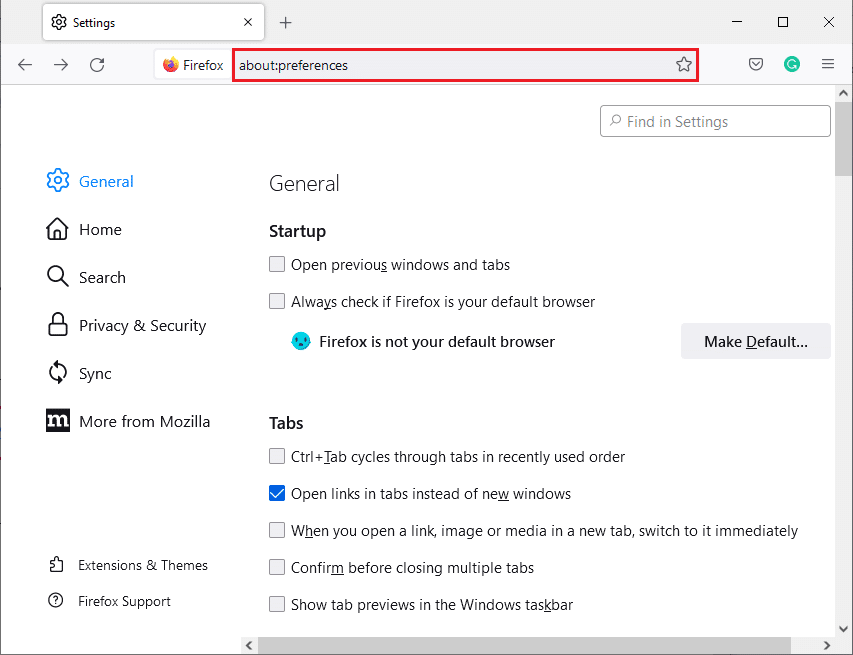Click the Firefox Support question mark icon
The height and width of the screenshot is (655, 853).
point(55,601)
